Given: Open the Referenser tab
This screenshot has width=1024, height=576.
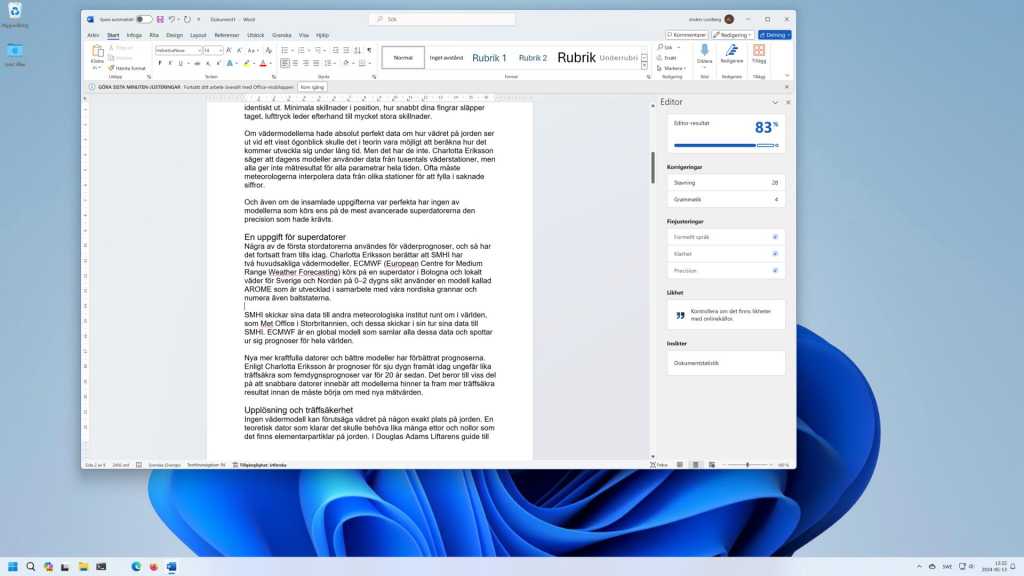Looking at the screenshot, I should (x=227, y=35).
